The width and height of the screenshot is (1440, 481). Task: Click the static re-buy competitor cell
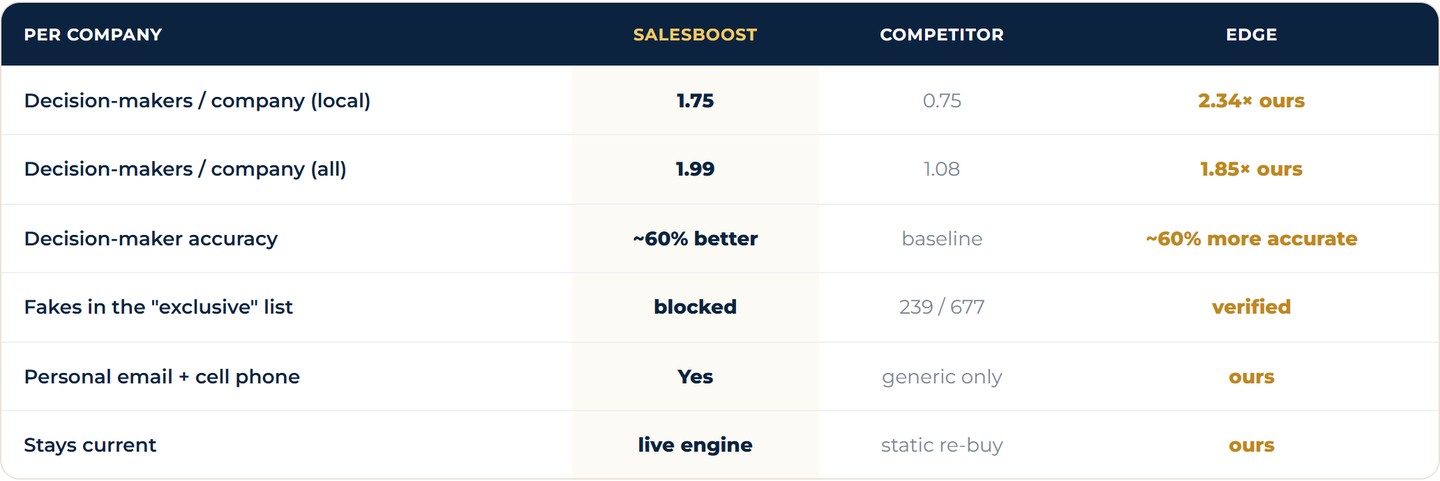(942, 445)
